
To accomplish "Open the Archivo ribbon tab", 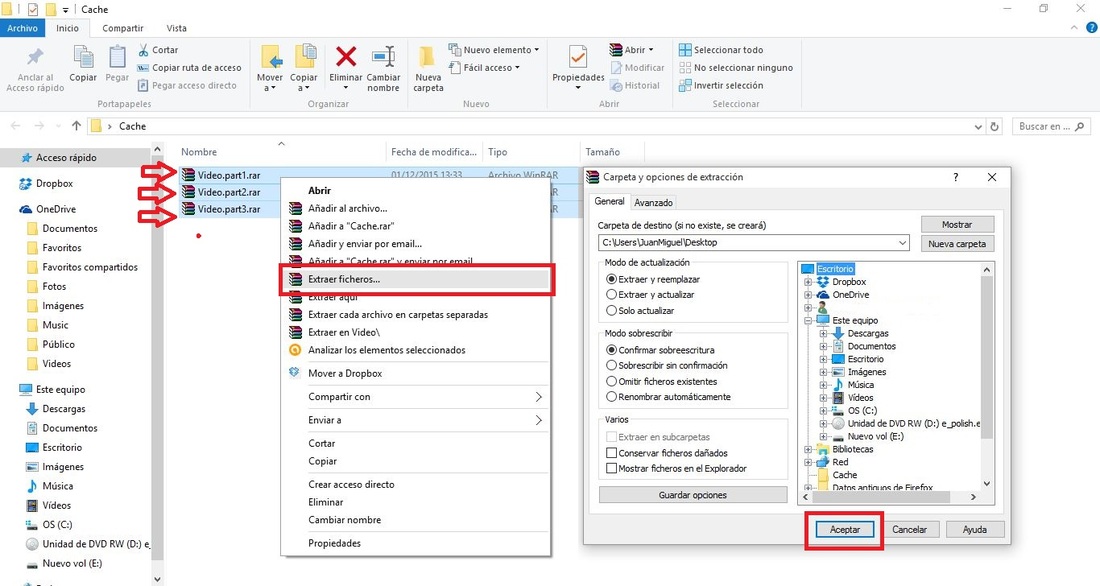I will coord(22,28).
